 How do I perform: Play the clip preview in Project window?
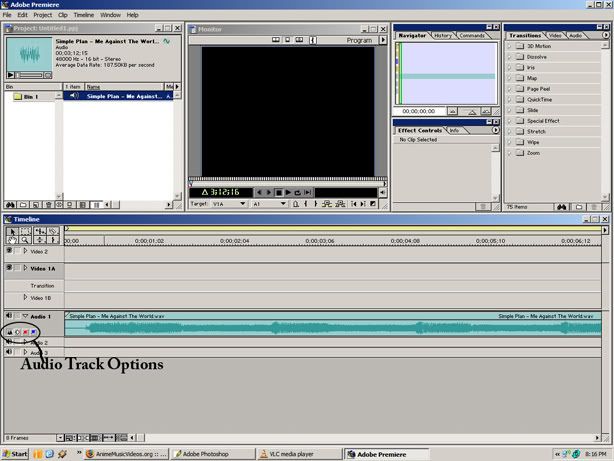(x=11, y=75)
